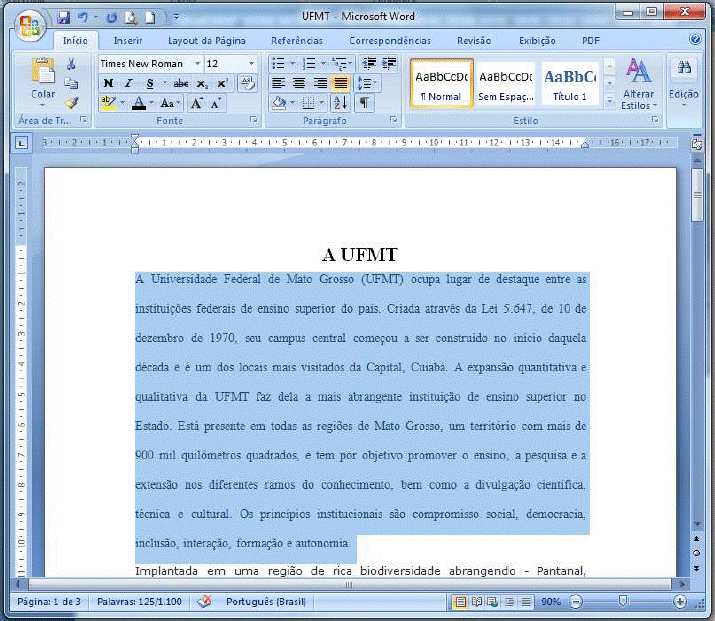Screen dimensions: 715x621
Task: Open font name Times New Roman dropdown
Action: point(197,63)
